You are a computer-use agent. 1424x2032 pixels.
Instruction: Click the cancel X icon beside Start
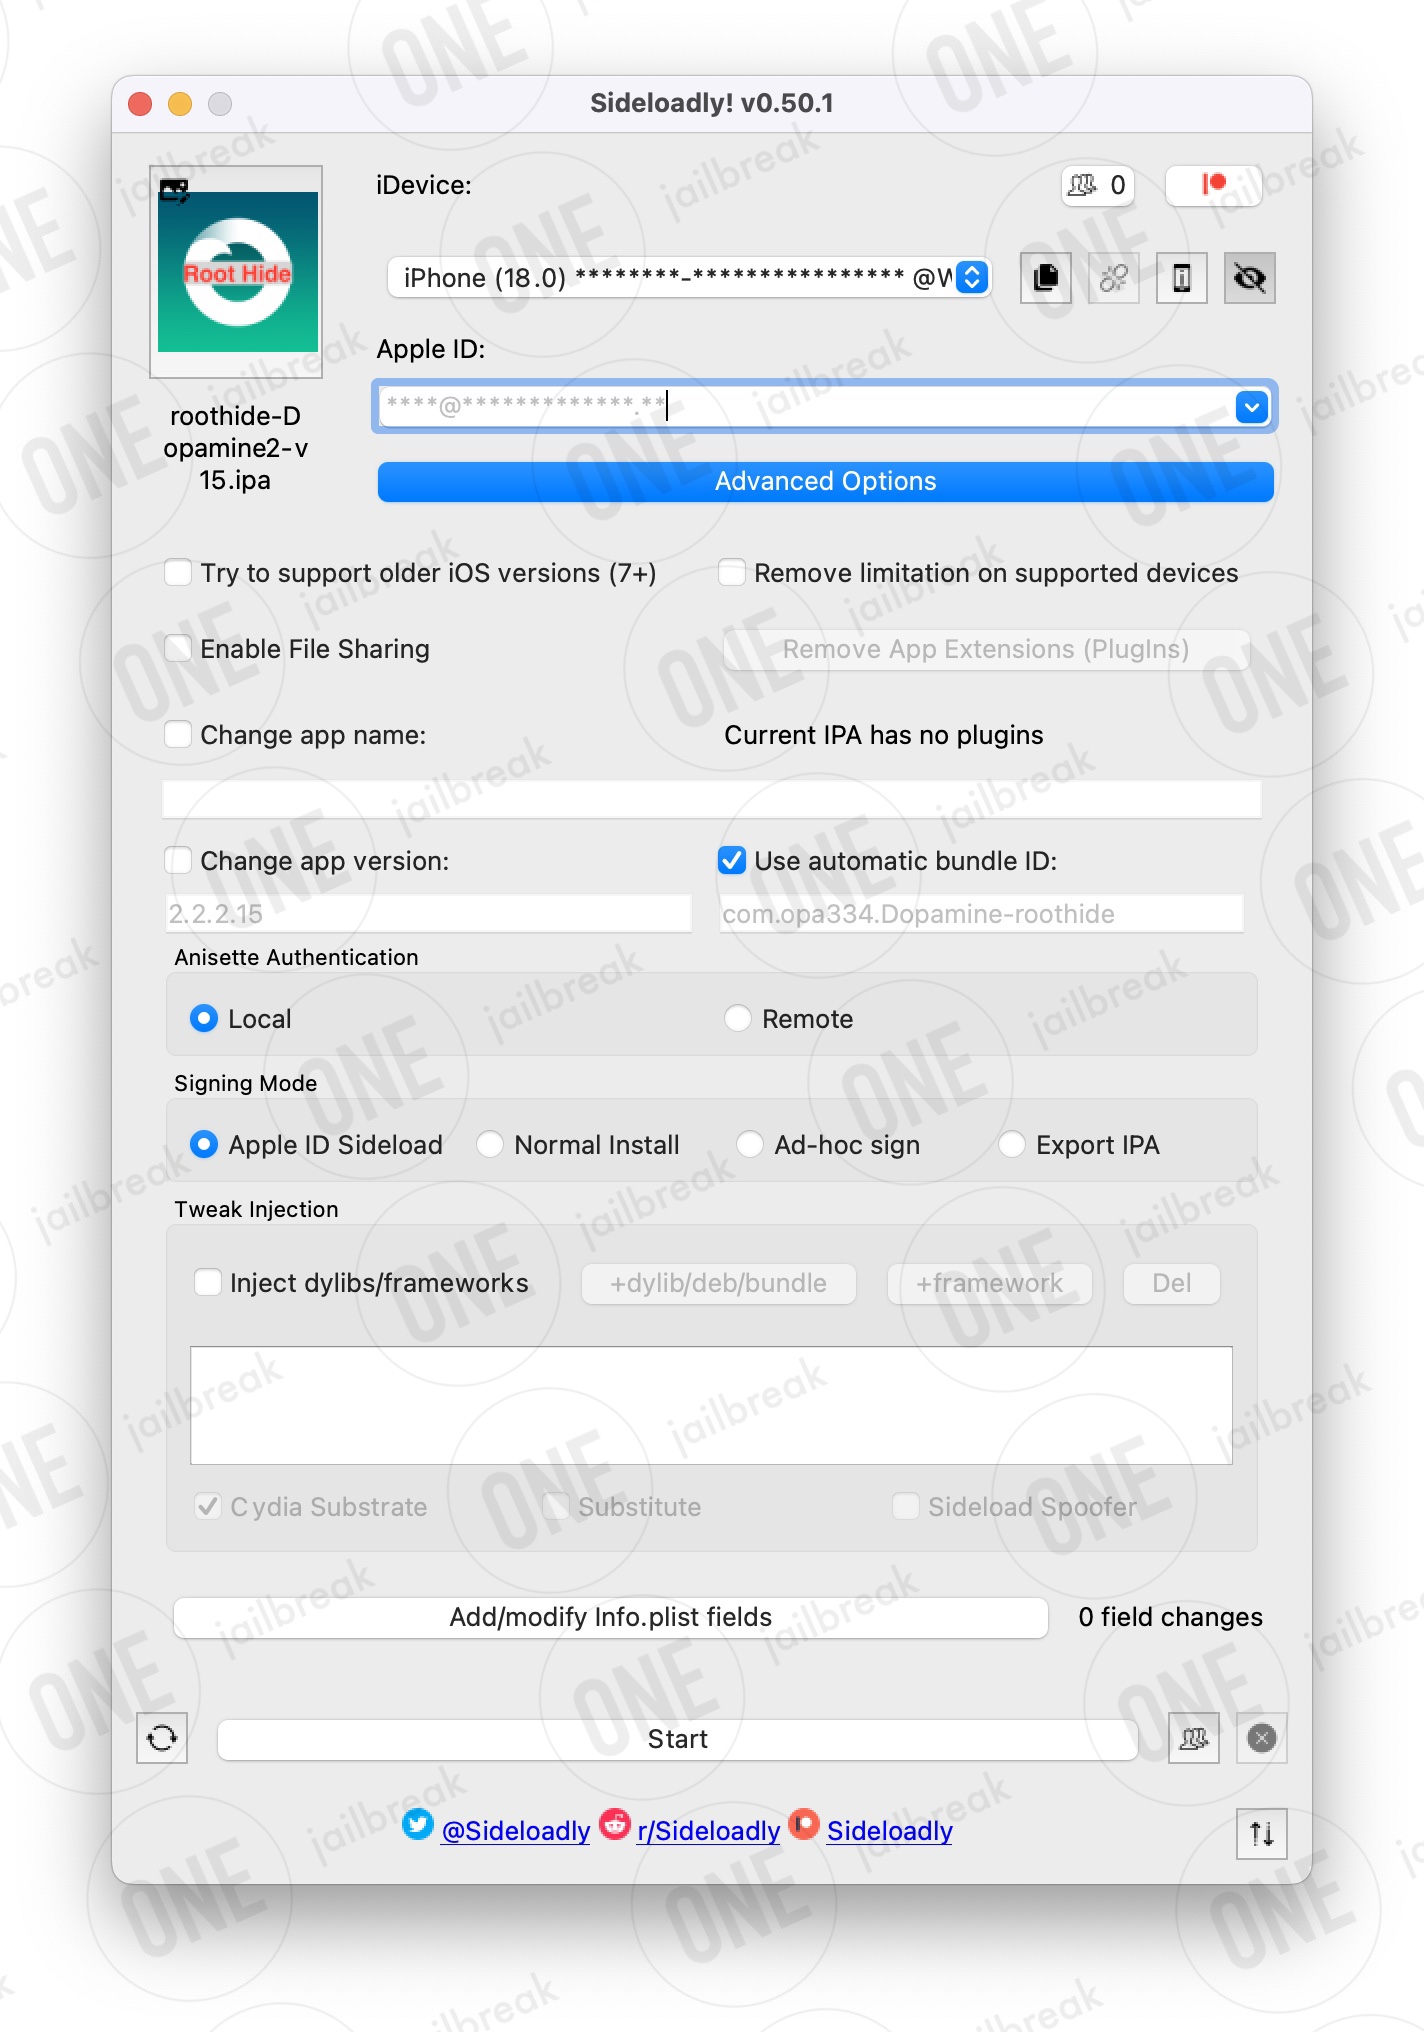pos(1262,1739)
